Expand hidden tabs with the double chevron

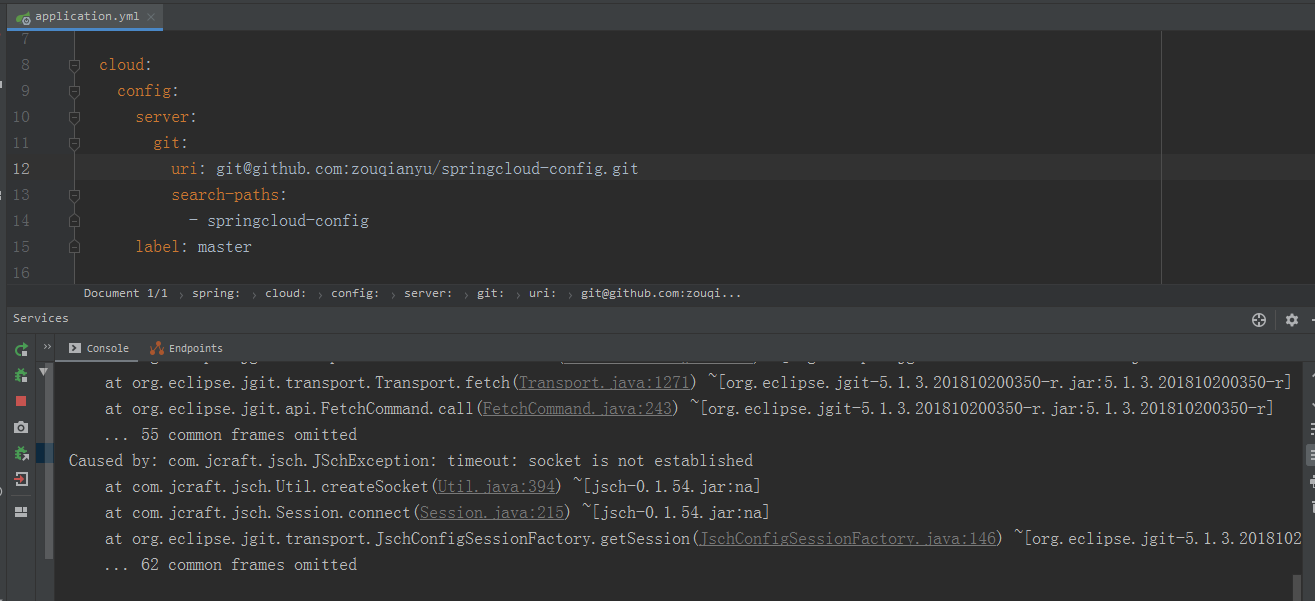tap(46, 347)
